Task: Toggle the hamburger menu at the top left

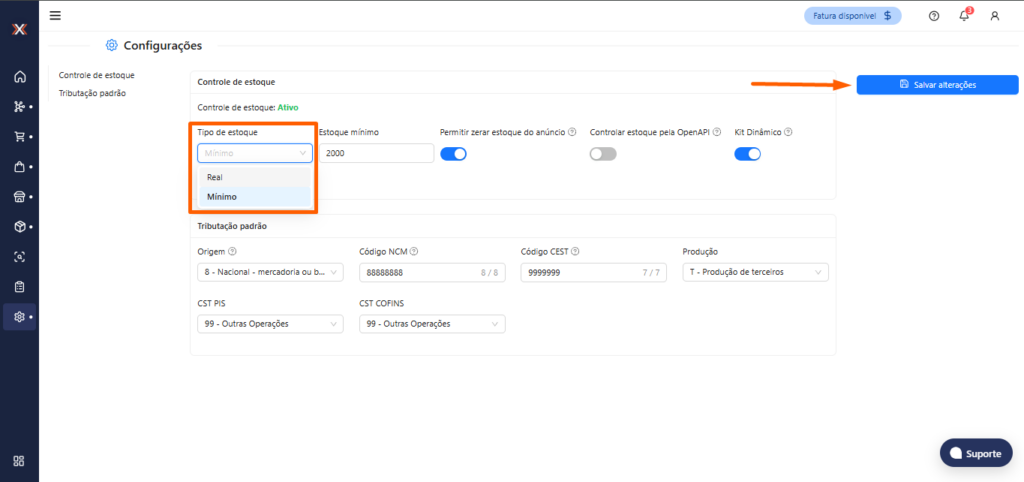Action: [55, 15]
